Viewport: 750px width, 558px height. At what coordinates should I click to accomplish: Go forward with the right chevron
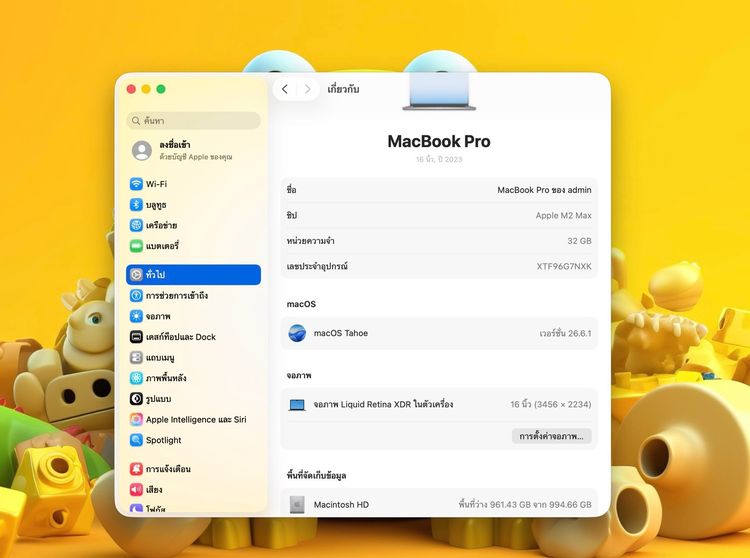click(308, 89)
